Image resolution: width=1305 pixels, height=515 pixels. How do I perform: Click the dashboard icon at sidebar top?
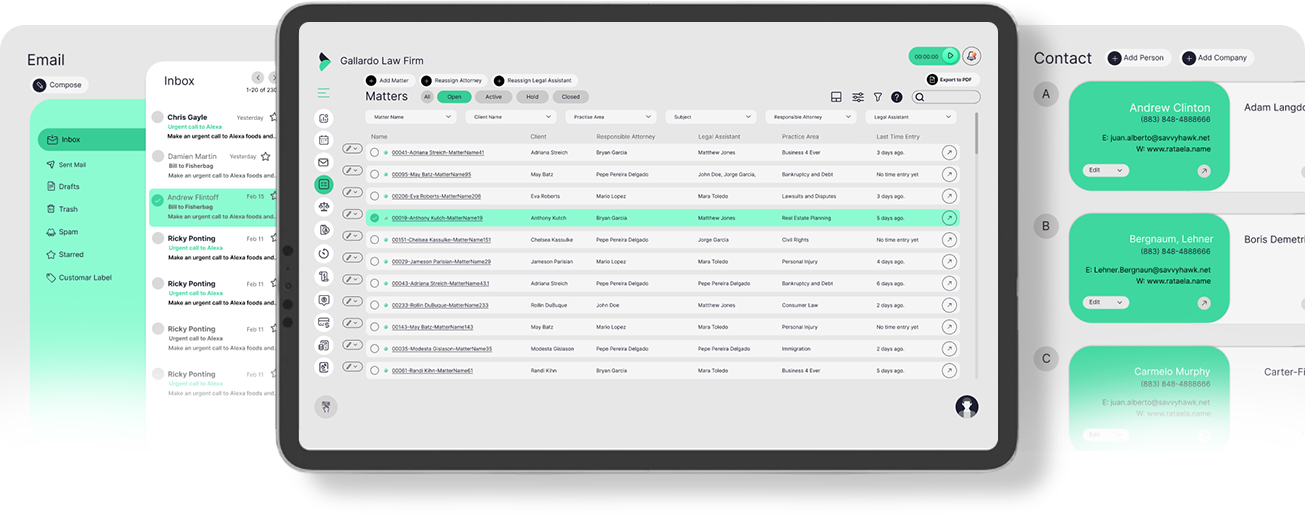(x=323, y=118)
